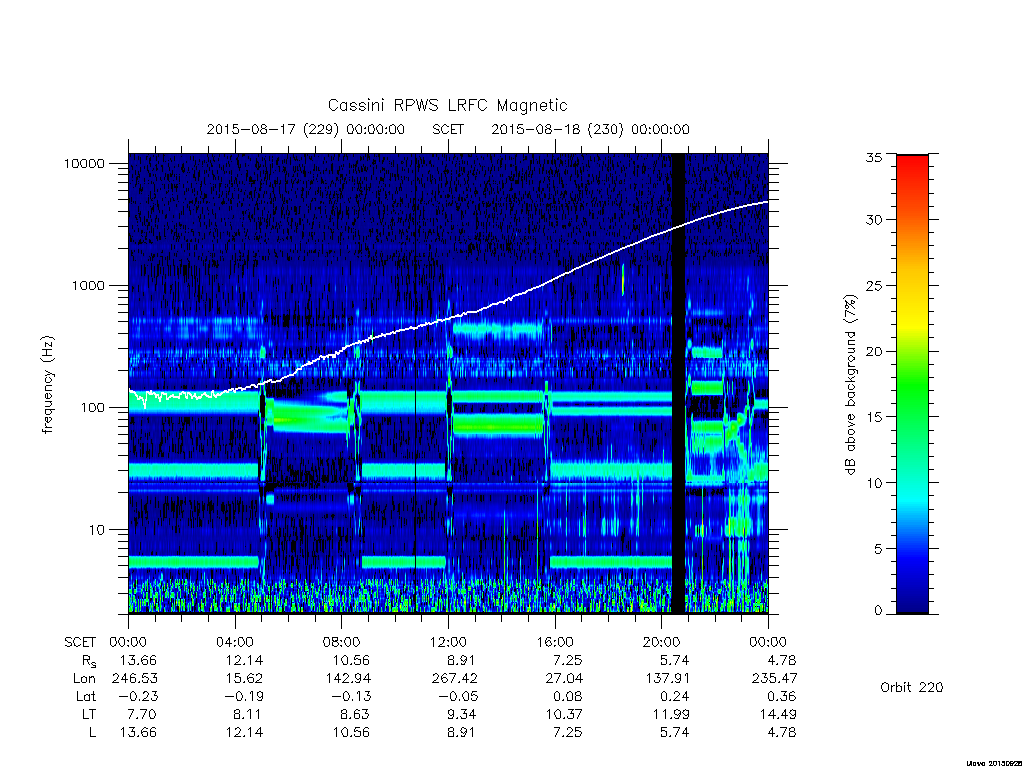Select the Lon value 27.04

pyautogui.click(x=564, y=679)
